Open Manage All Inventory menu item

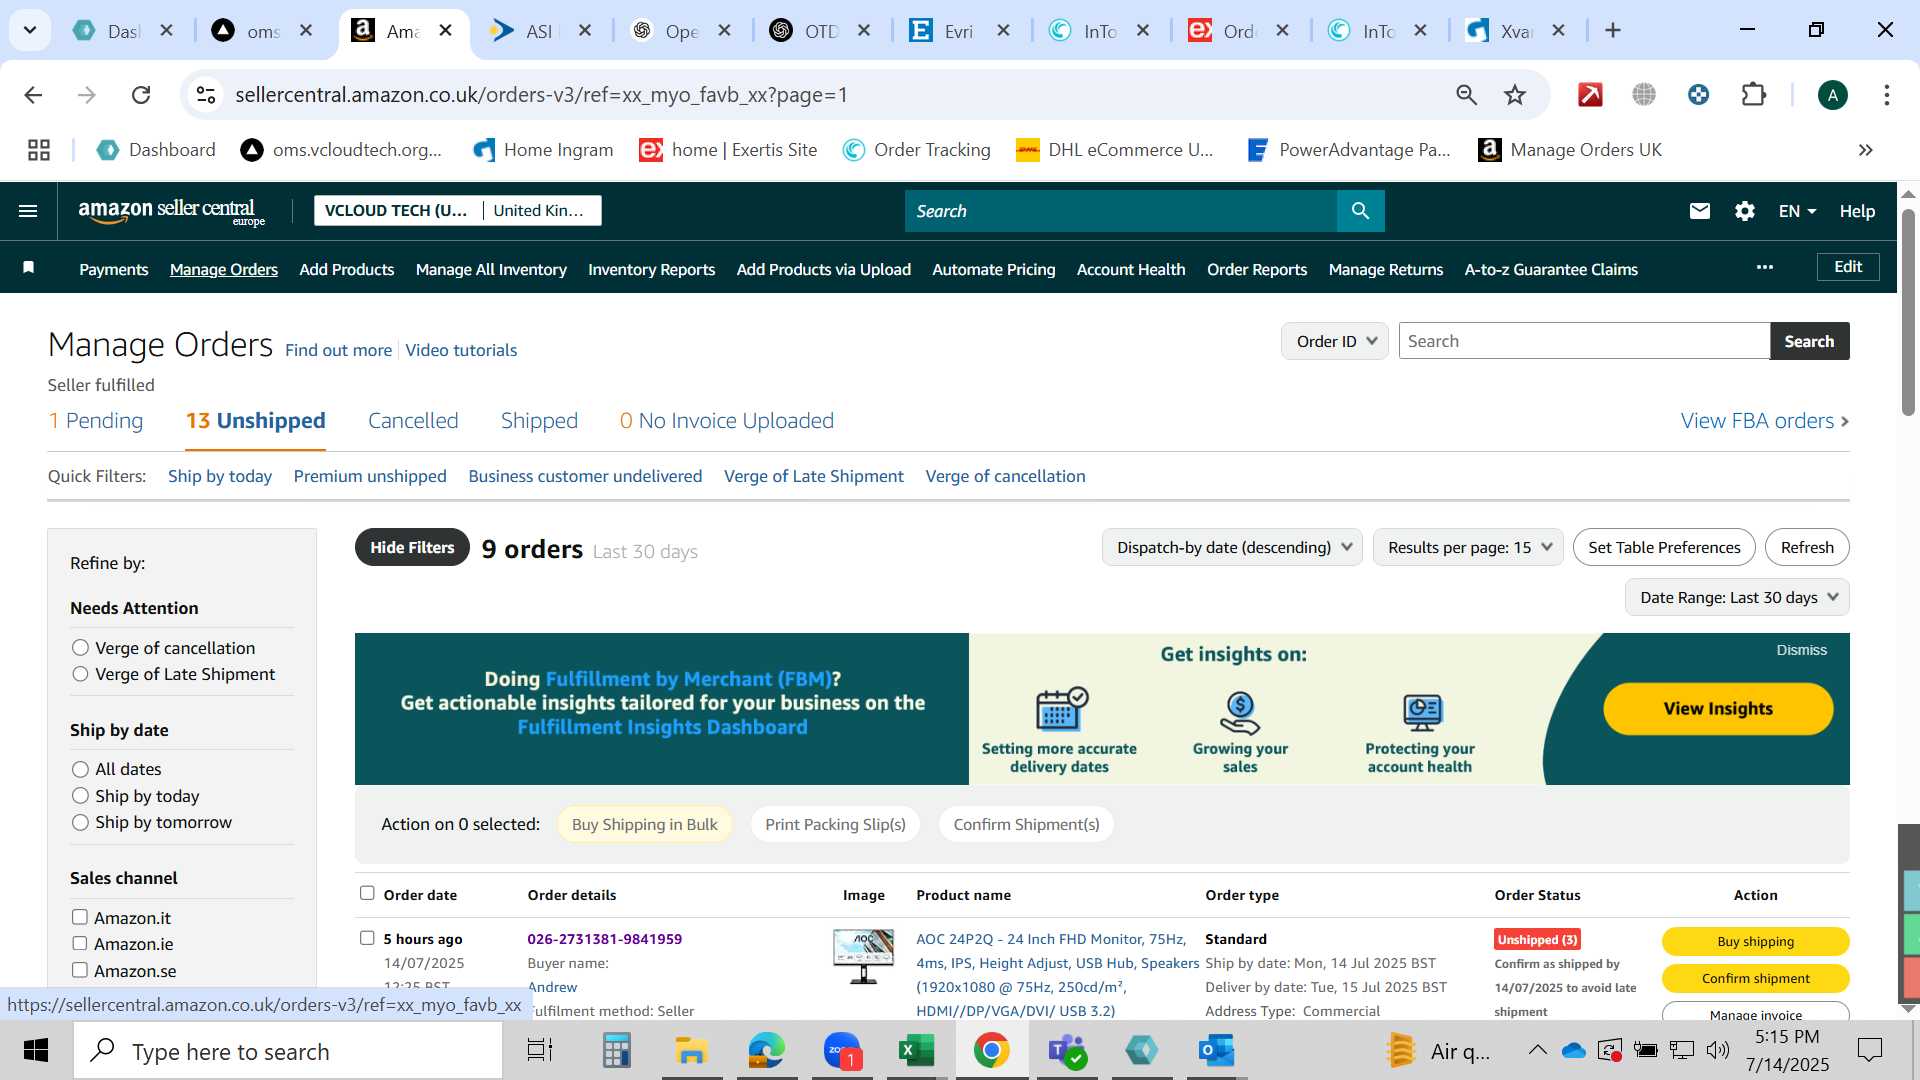pos(491,270)
